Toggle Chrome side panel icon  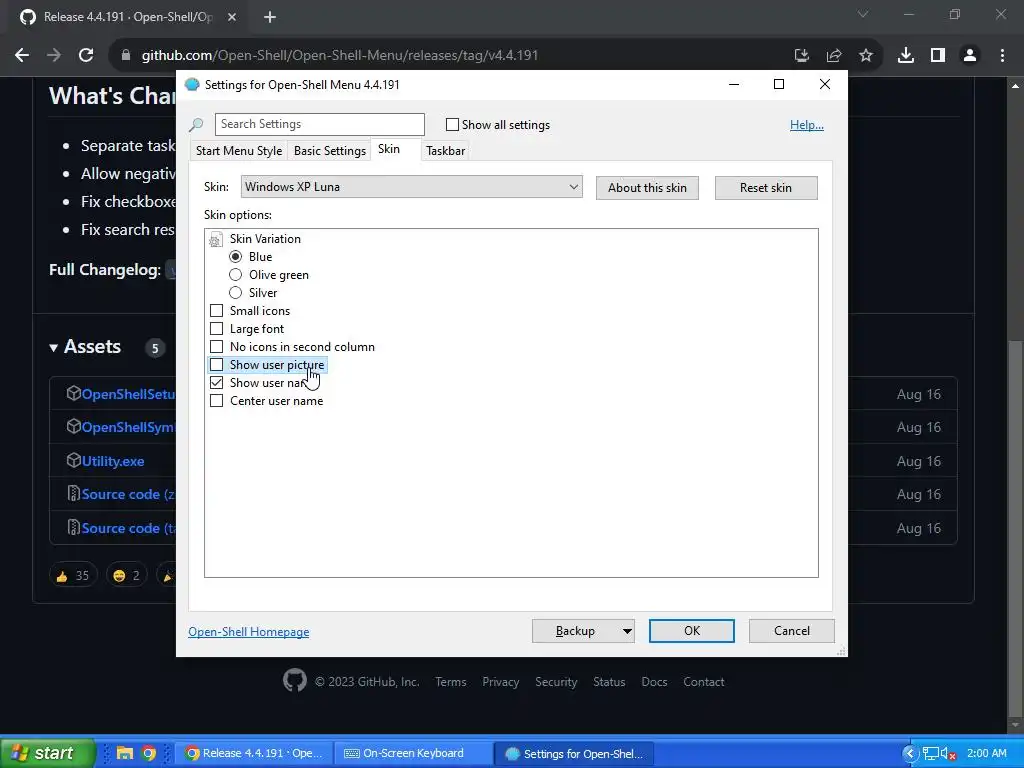(938, 56)
